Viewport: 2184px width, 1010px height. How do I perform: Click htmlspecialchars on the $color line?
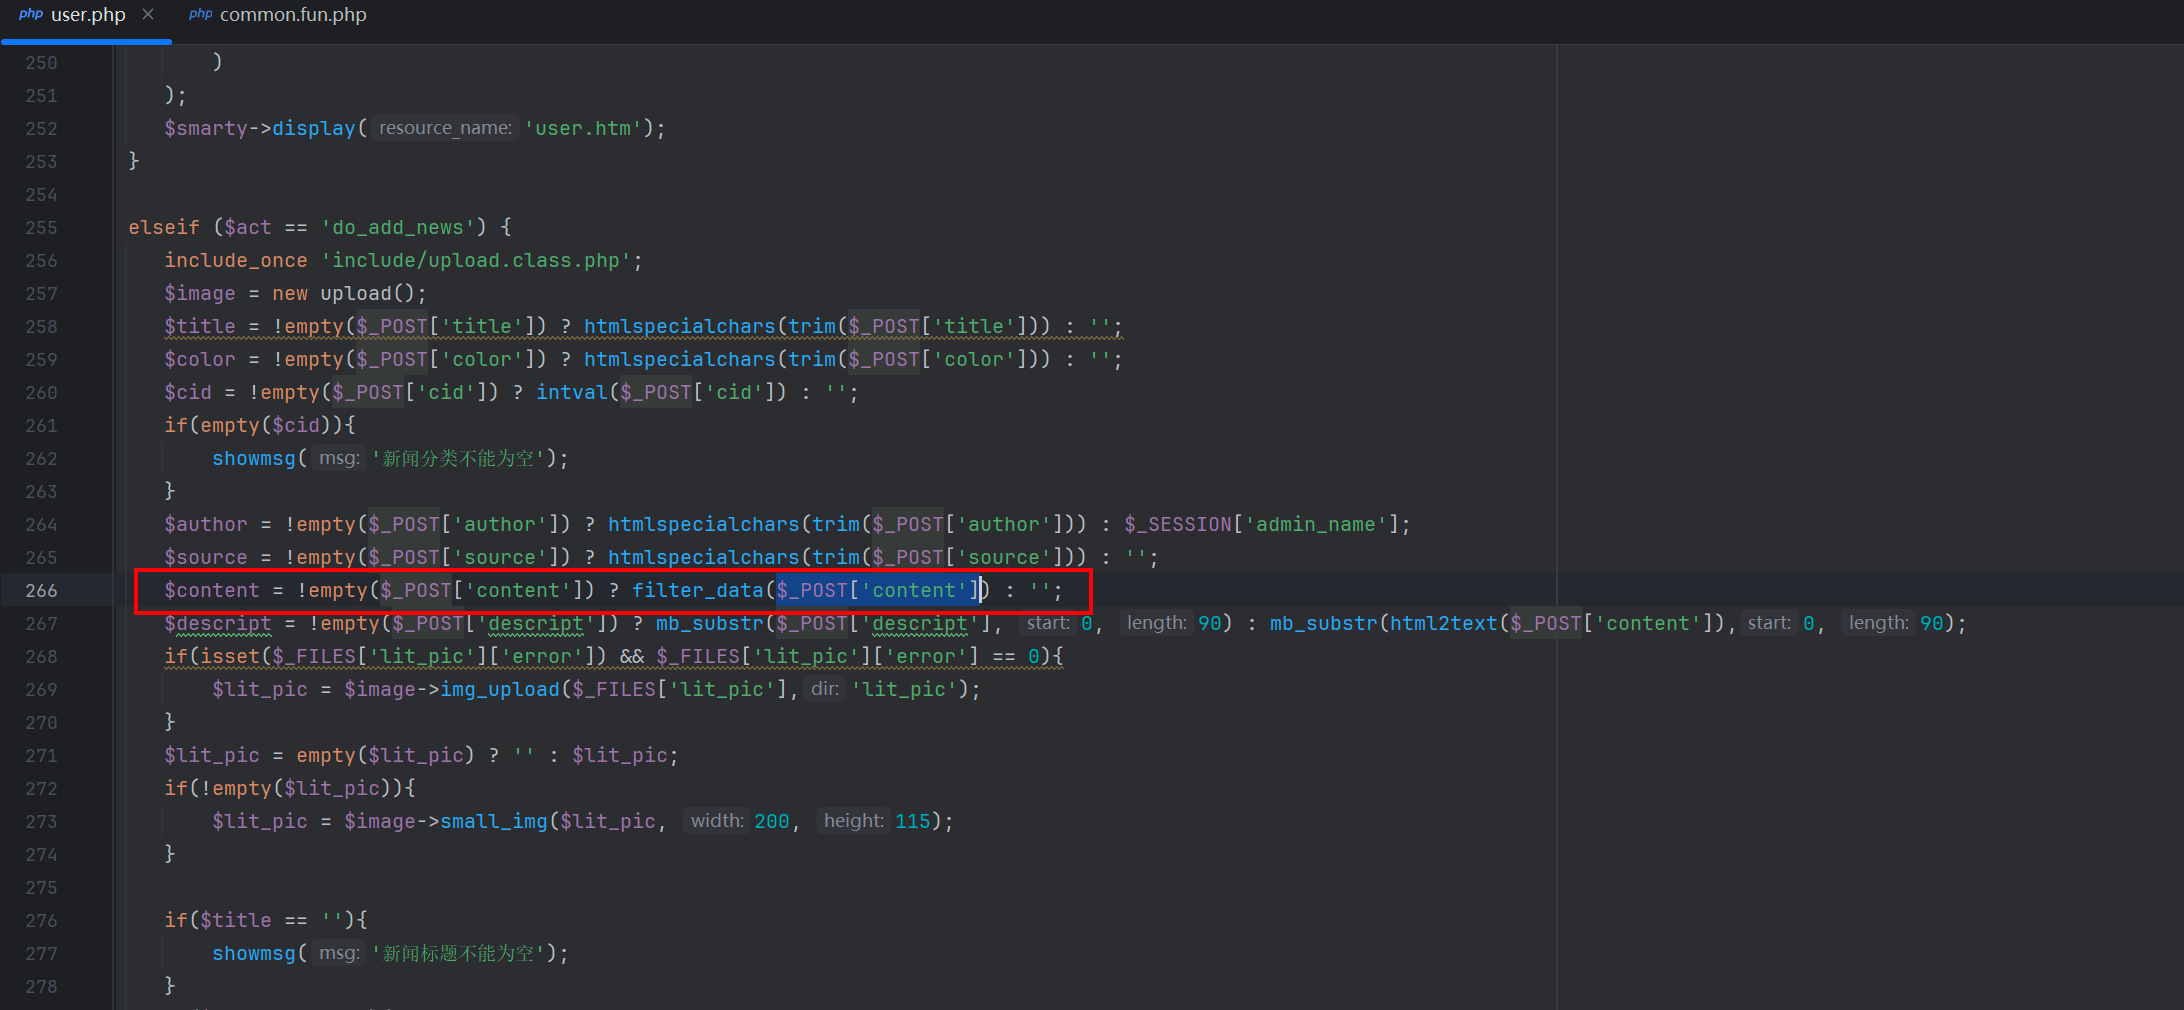(x=680, y=360)
